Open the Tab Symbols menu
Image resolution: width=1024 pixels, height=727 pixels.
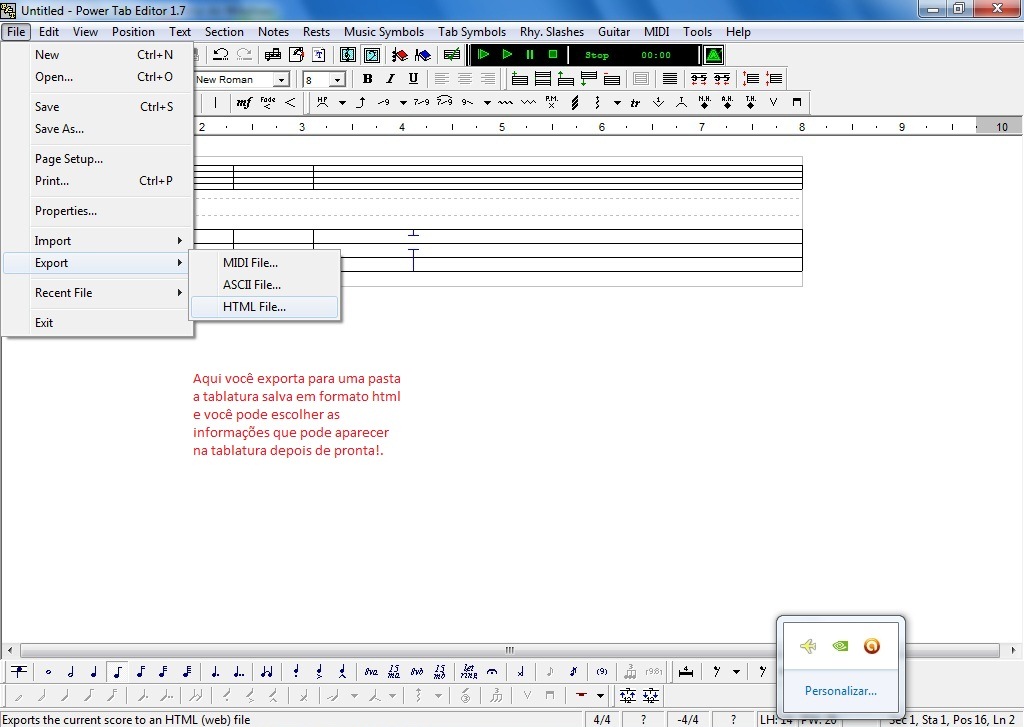click(x=472, y=31)
